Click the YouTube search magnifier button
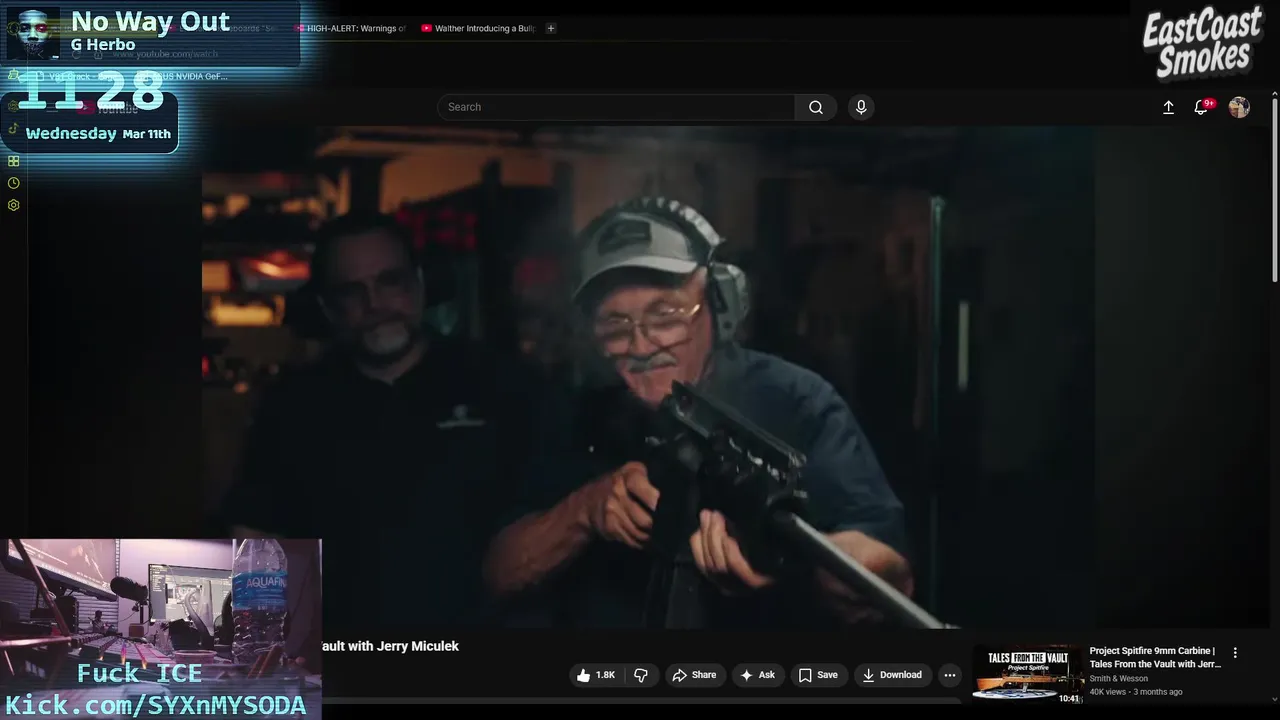 point(816,107)
